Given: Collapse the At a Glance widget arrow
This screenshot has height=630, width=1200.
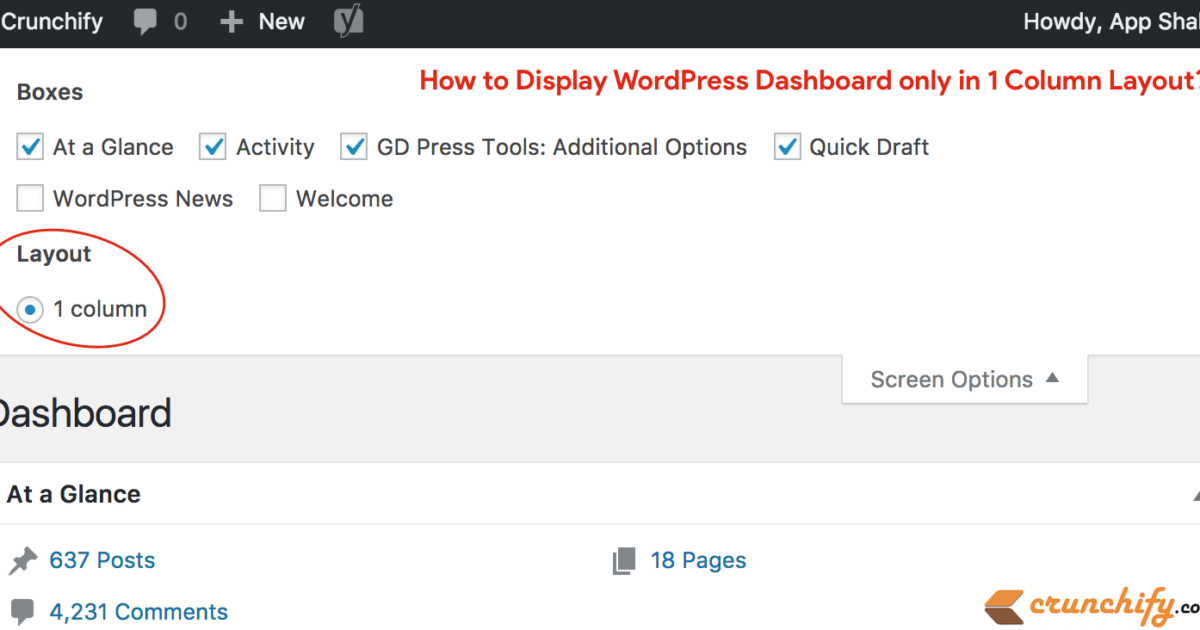Looking at the screenshot, I should coord(1195,495).
